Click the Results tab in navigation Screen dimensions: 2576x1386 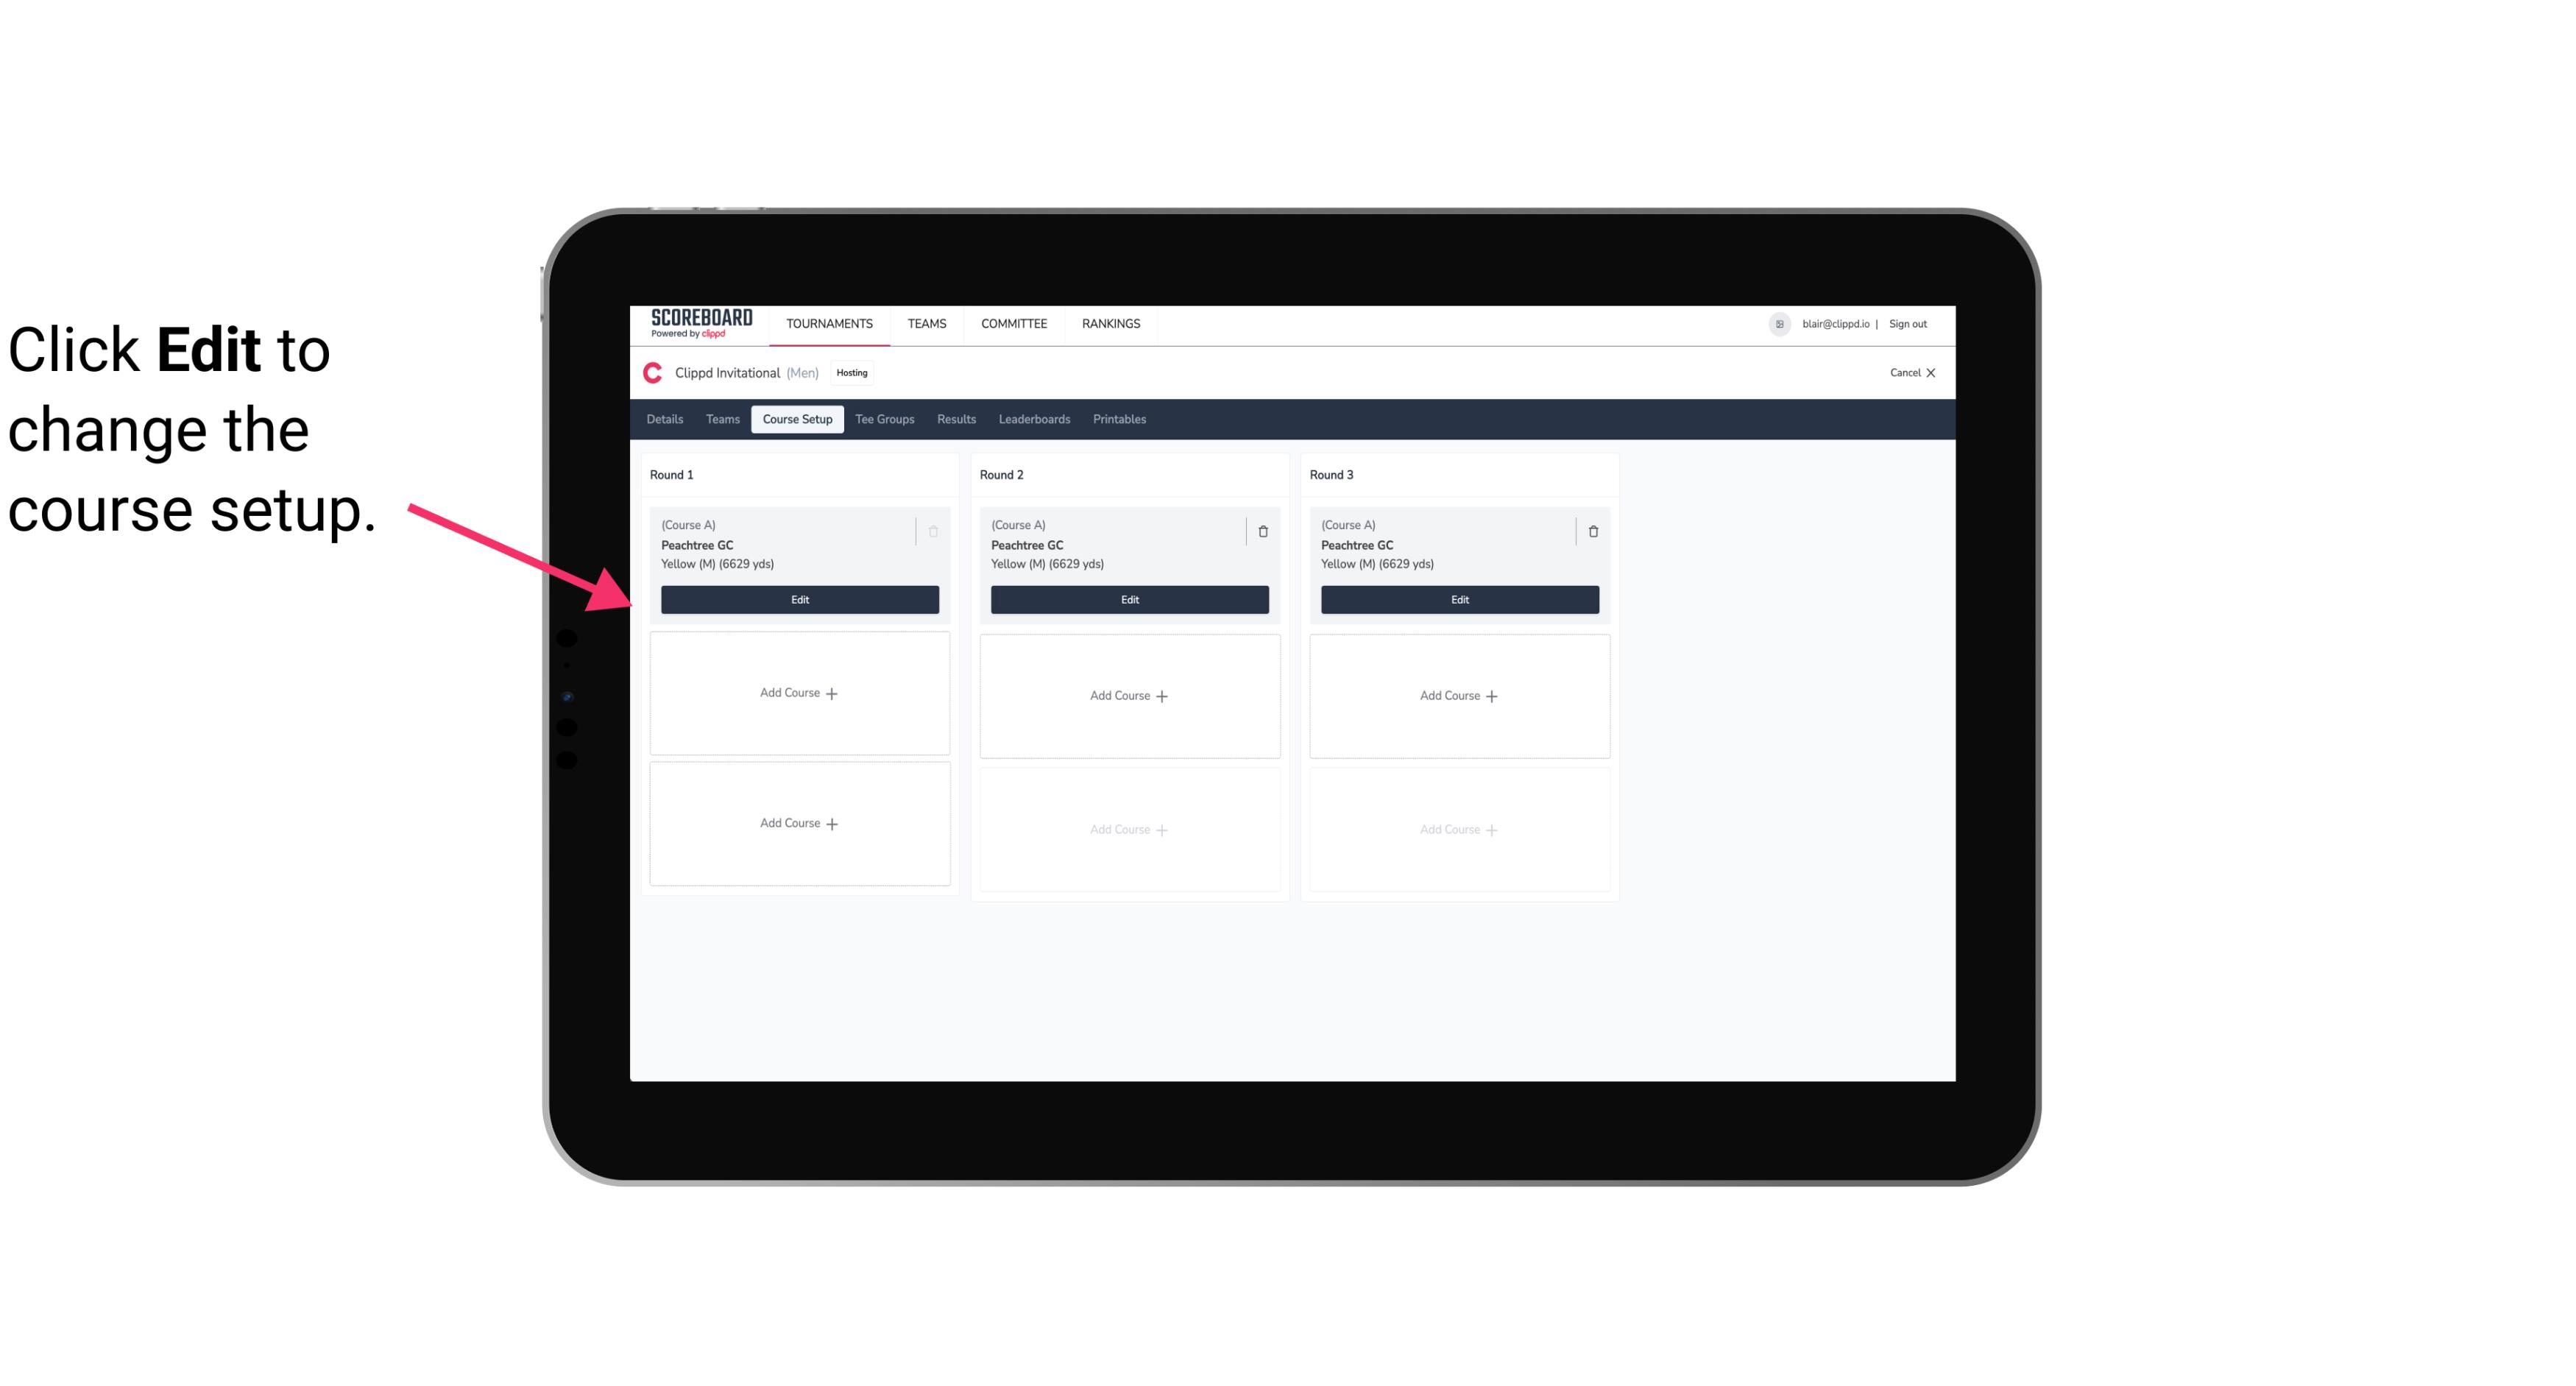coord(957,418)
